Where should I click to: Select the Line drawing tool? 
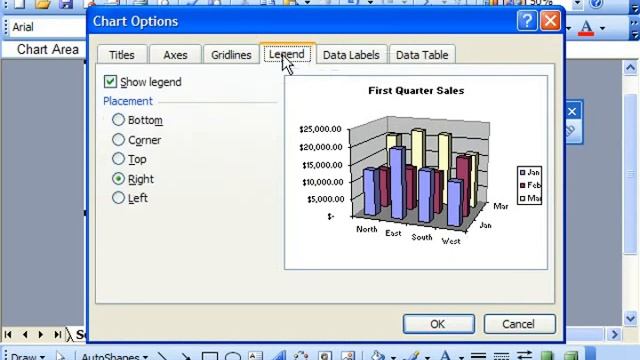(x=162, y=356)
